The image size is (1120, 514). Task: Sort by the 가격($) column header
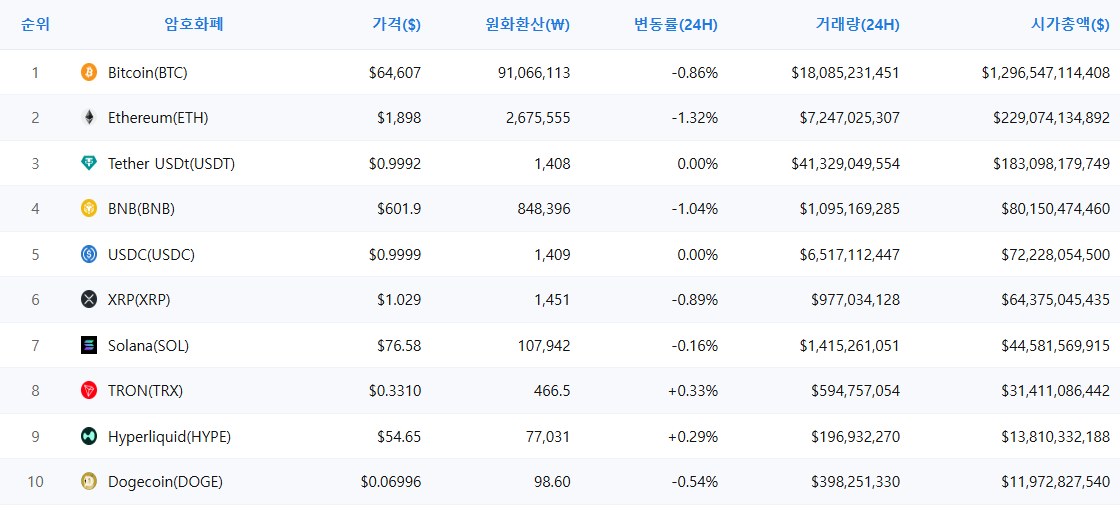(x=396, y=25)
